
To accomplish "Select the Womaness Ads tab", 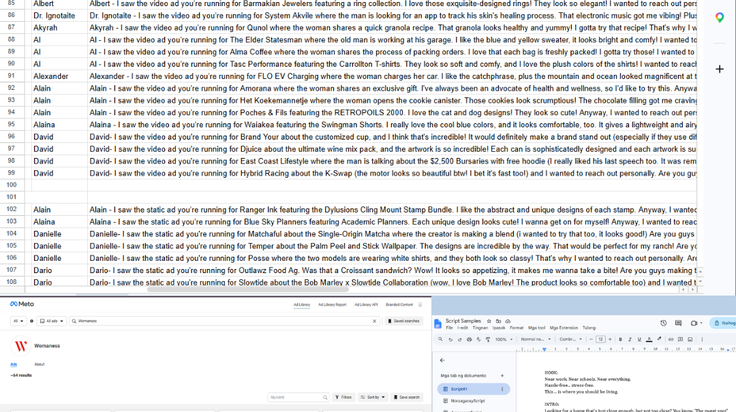I will (x=14, y=364).
